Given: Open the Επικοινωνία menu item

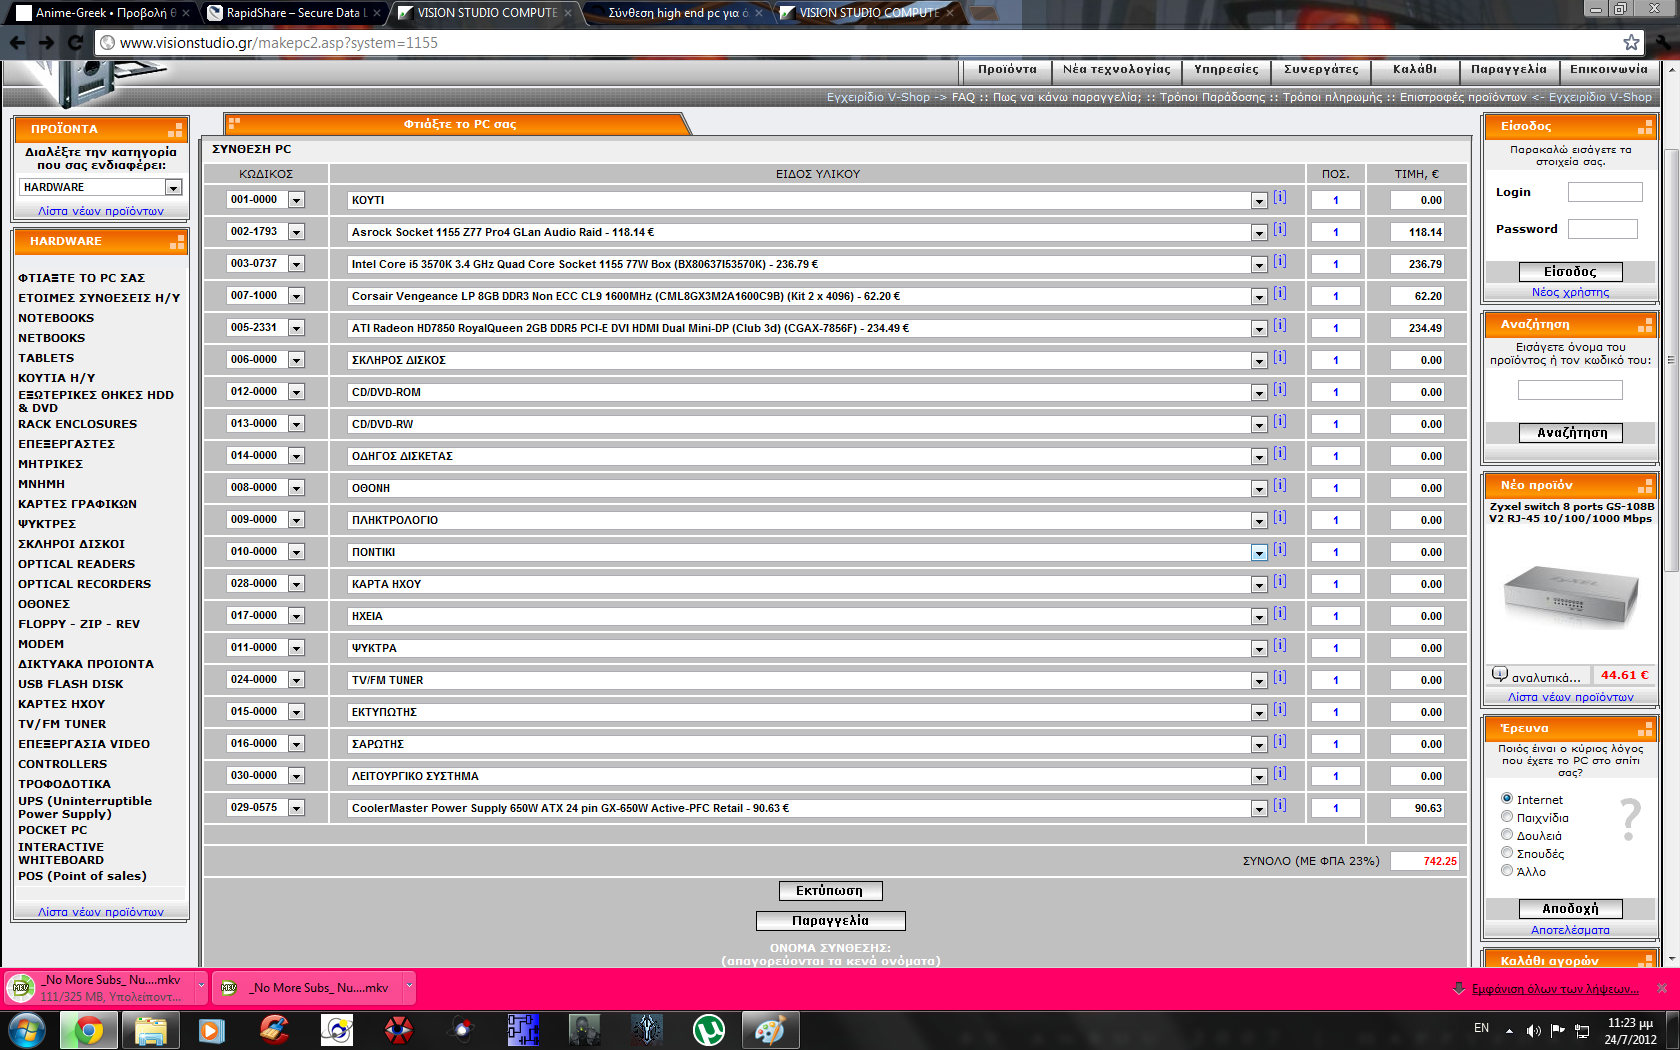Looking at the screenshot, I should pos(1609,70).
